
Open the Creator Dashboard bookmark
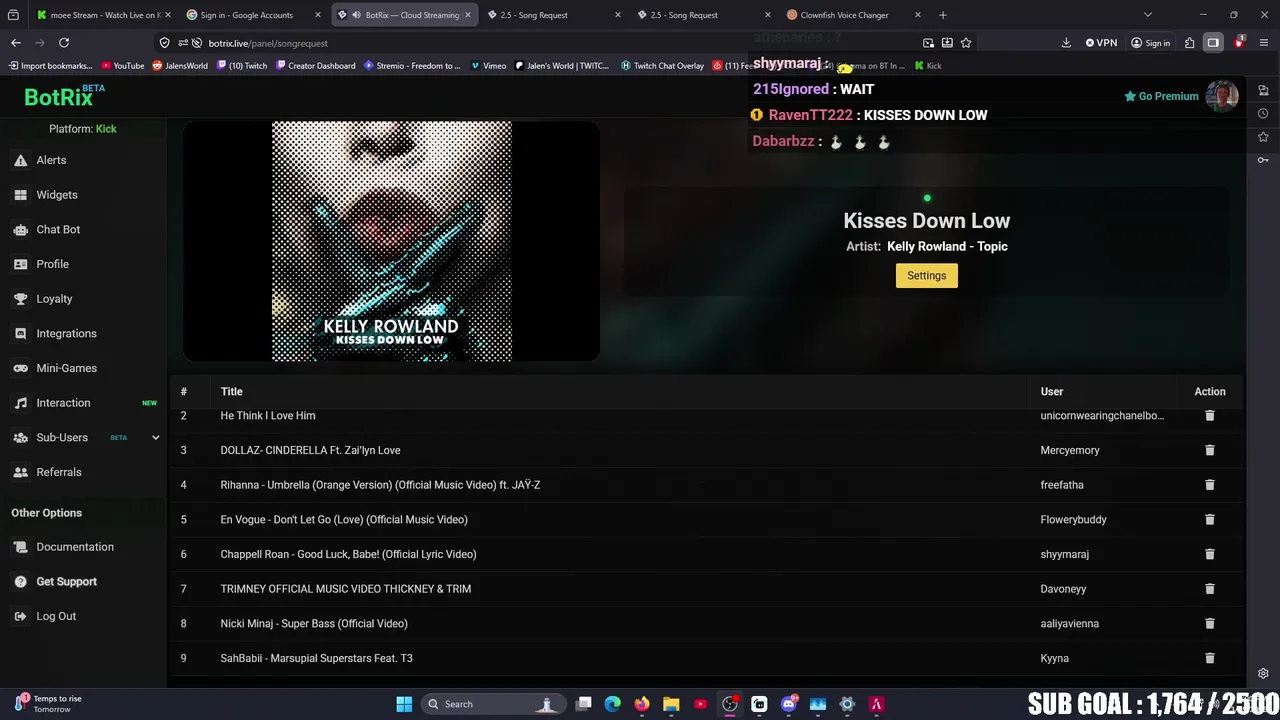(316, 66)
